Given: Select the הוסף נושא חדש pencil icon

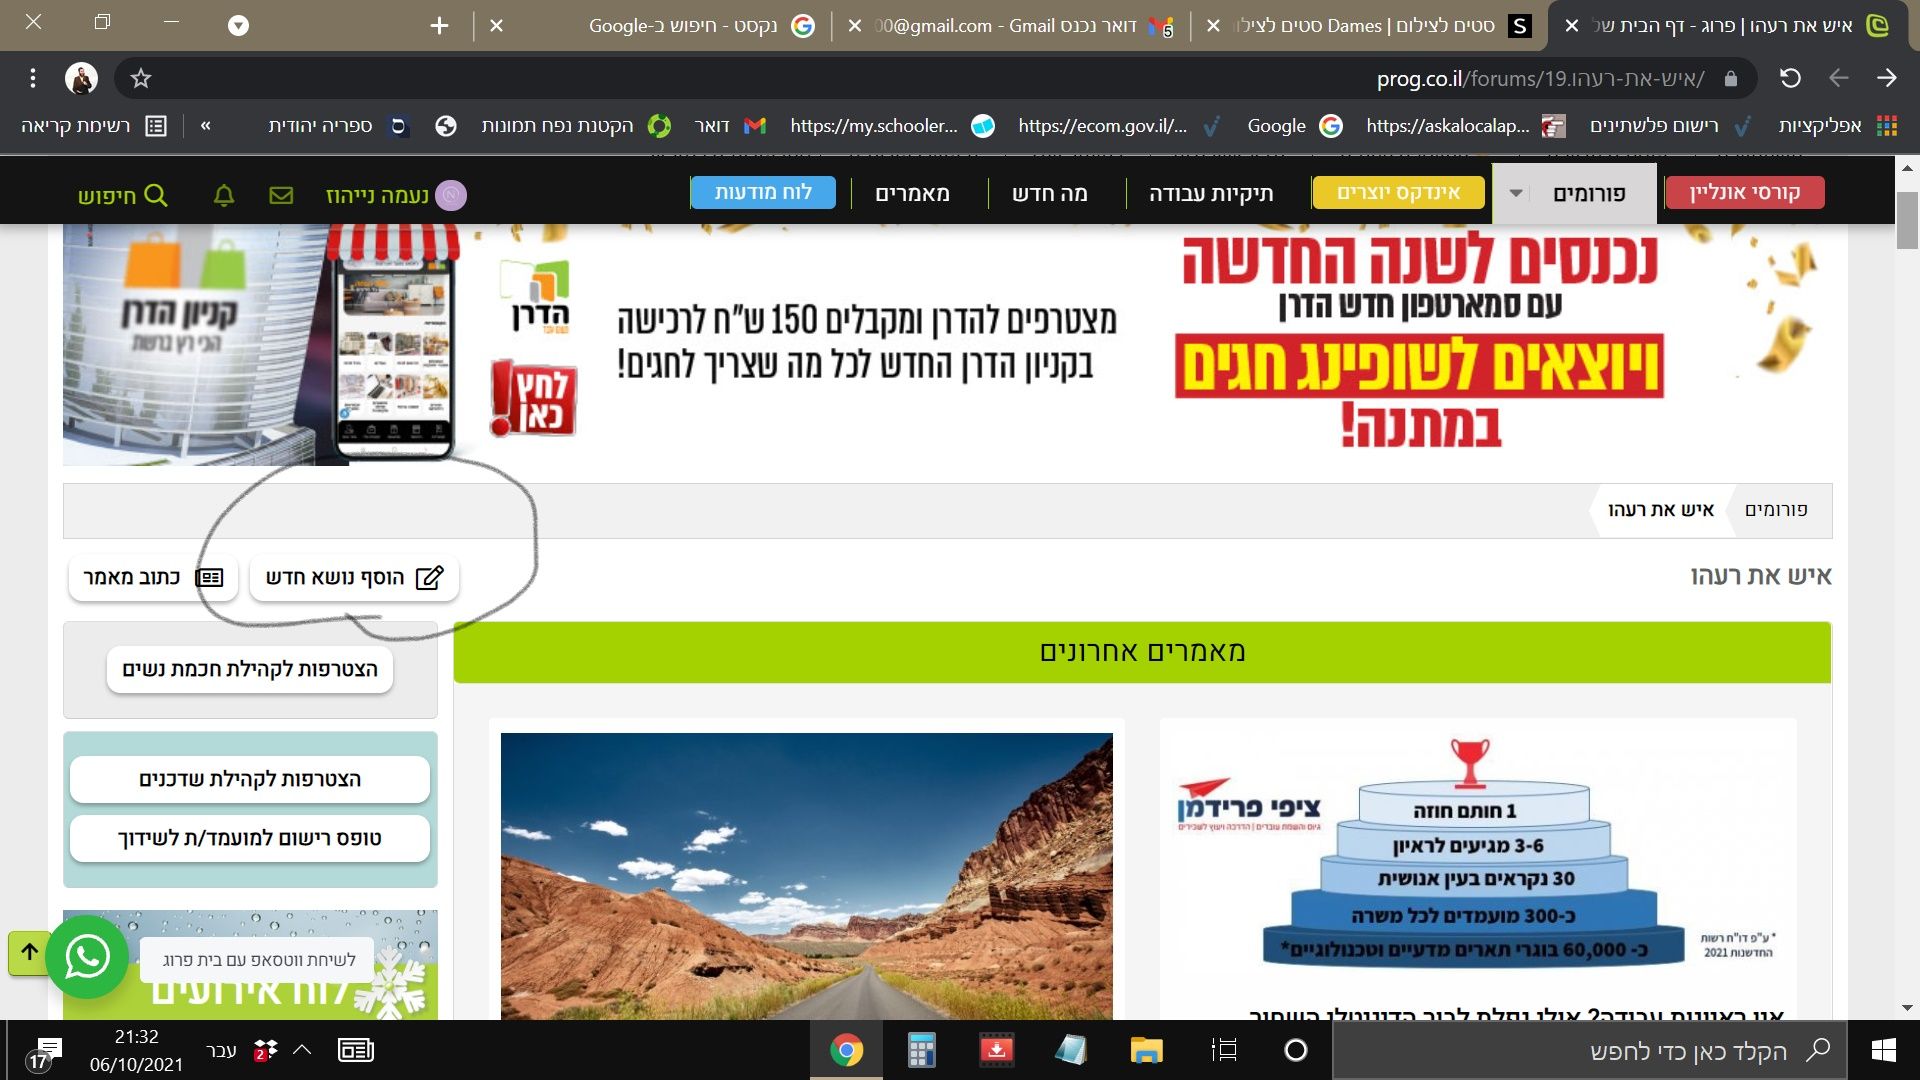Looking at the screenshot, I should pyautogui.click(x=430, y=577).
